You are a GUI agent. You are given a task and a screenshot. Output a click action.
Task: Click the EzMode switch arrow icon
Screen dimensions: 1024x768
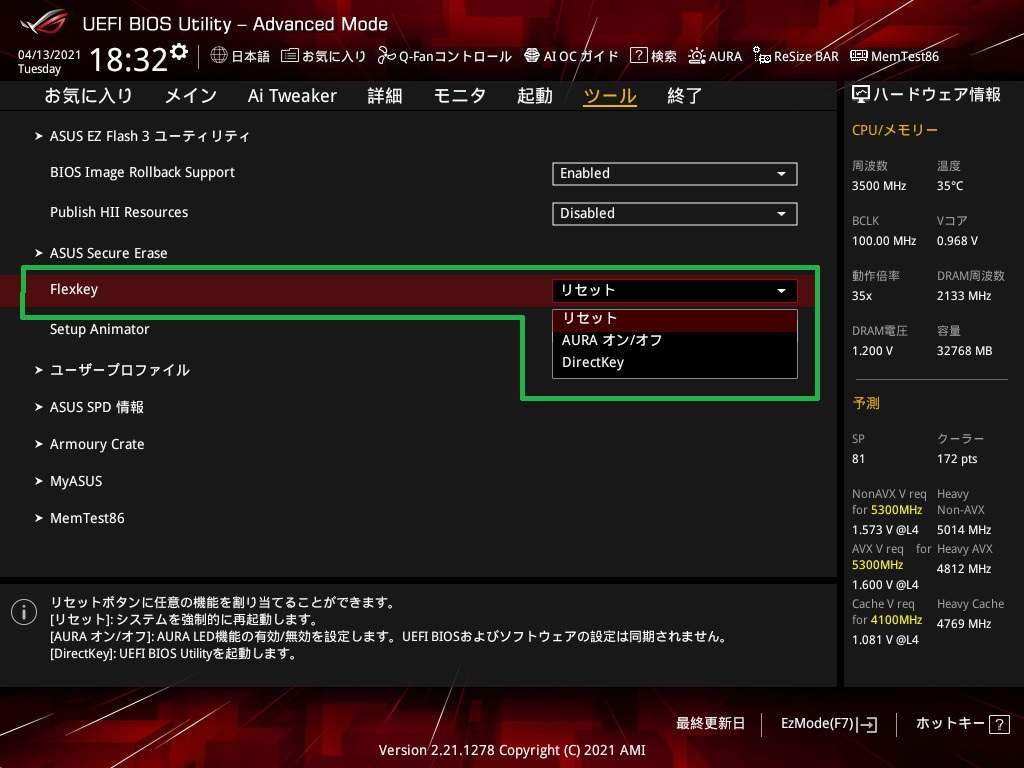(x=869, y=724)
